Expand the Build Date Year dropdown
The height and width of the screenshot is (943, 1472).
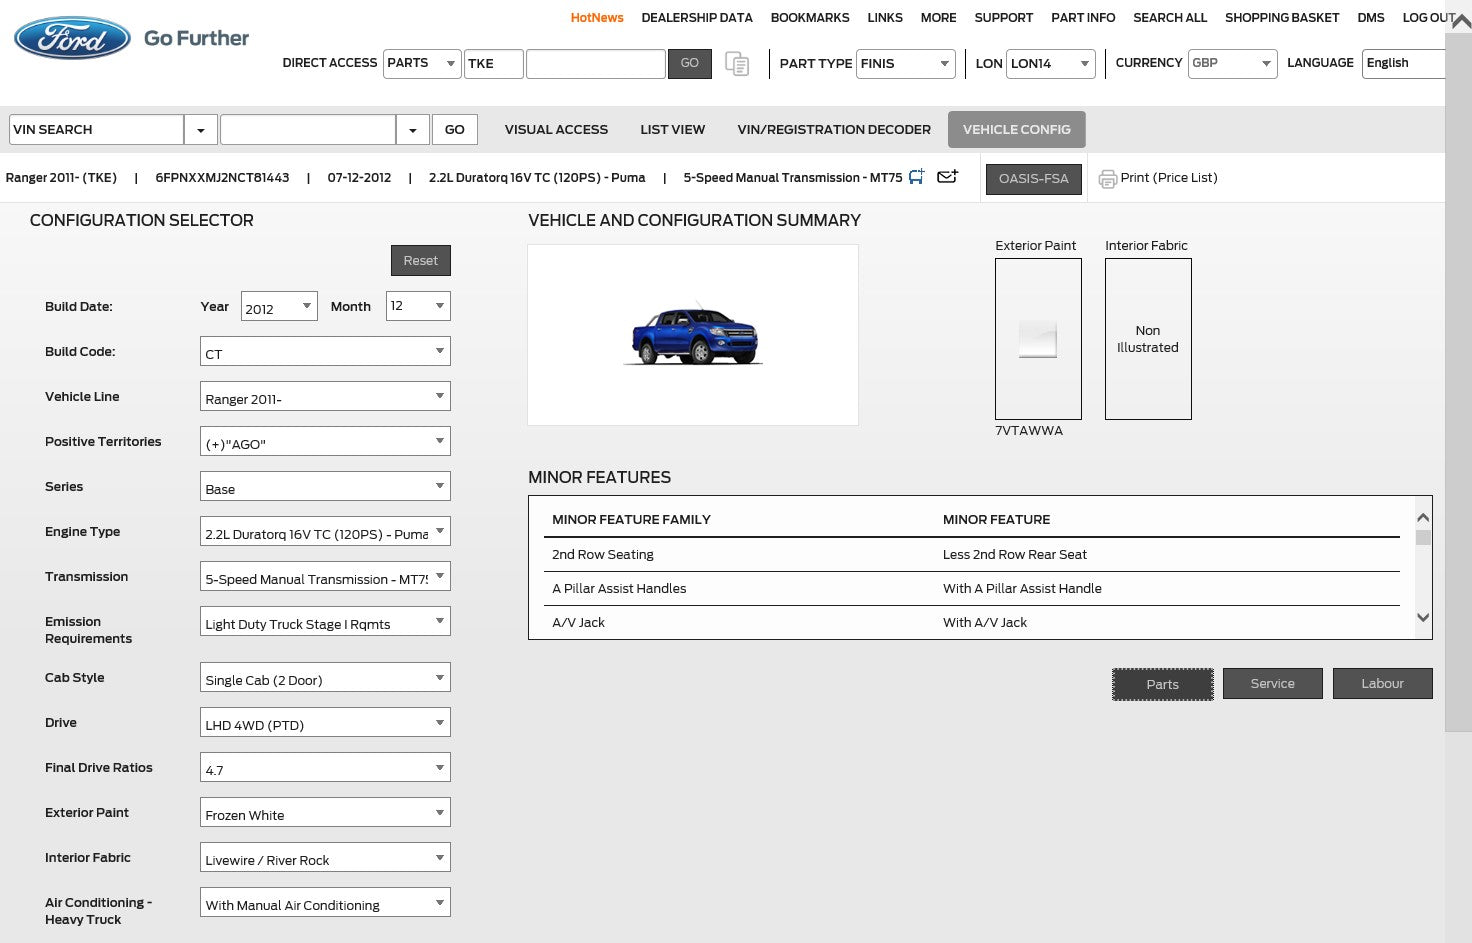click(x=307, y=306)
